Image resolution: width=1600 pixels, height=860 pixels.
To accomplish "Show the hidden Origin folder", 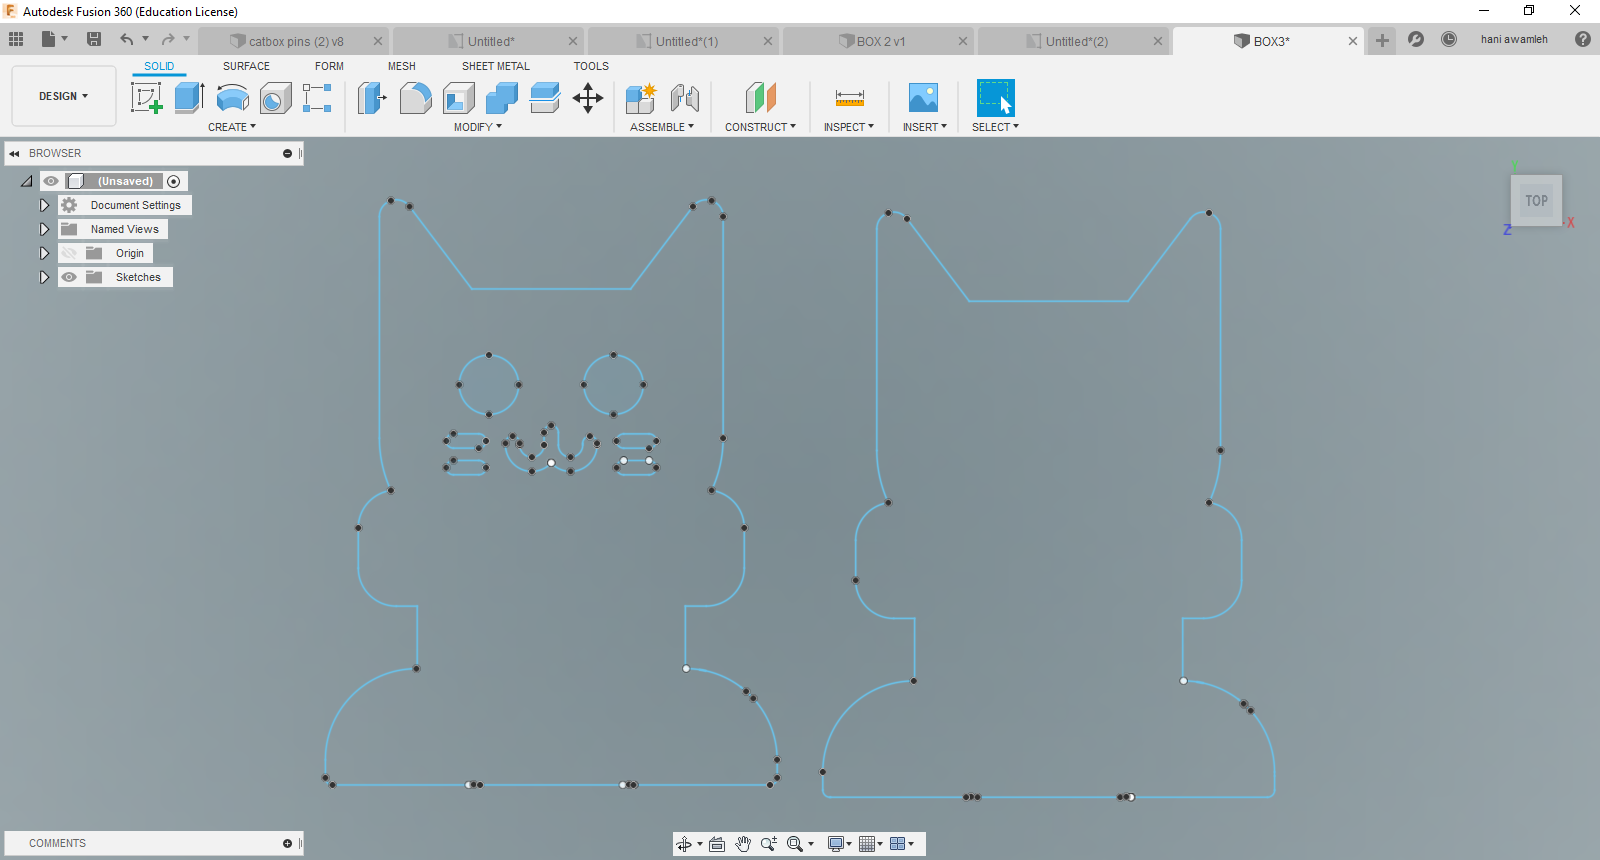I will click(x=69, y=253).
